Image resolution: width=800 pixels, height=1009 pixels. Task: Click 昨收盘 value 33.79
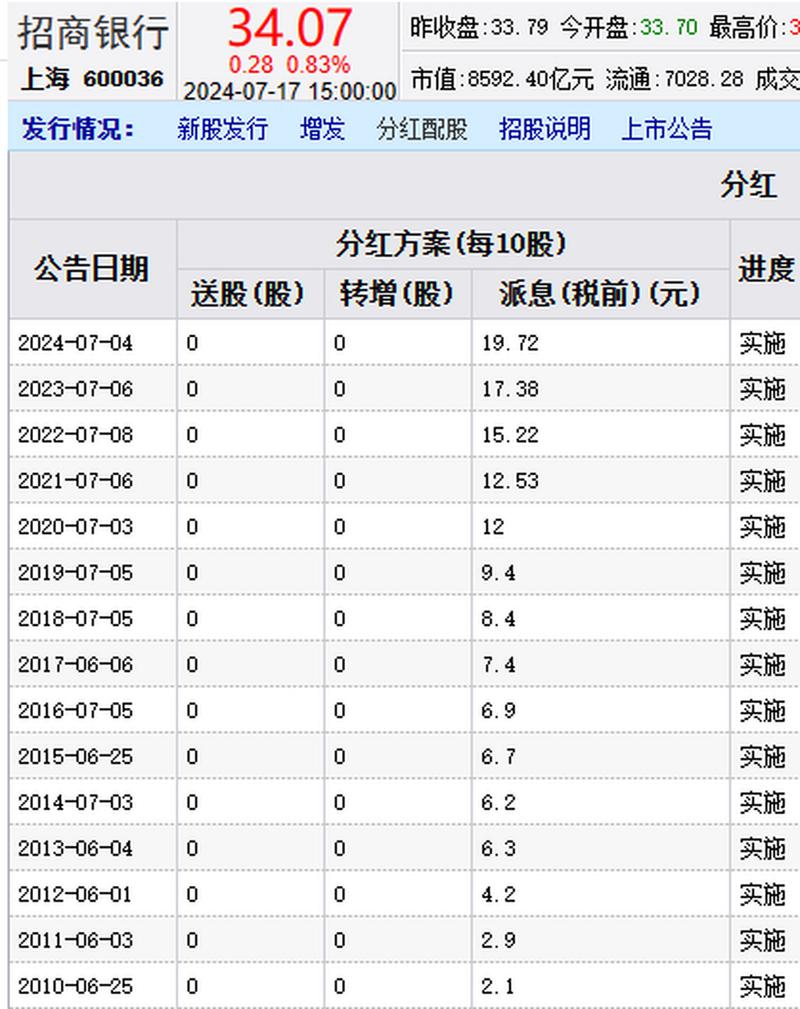[519, 27]
